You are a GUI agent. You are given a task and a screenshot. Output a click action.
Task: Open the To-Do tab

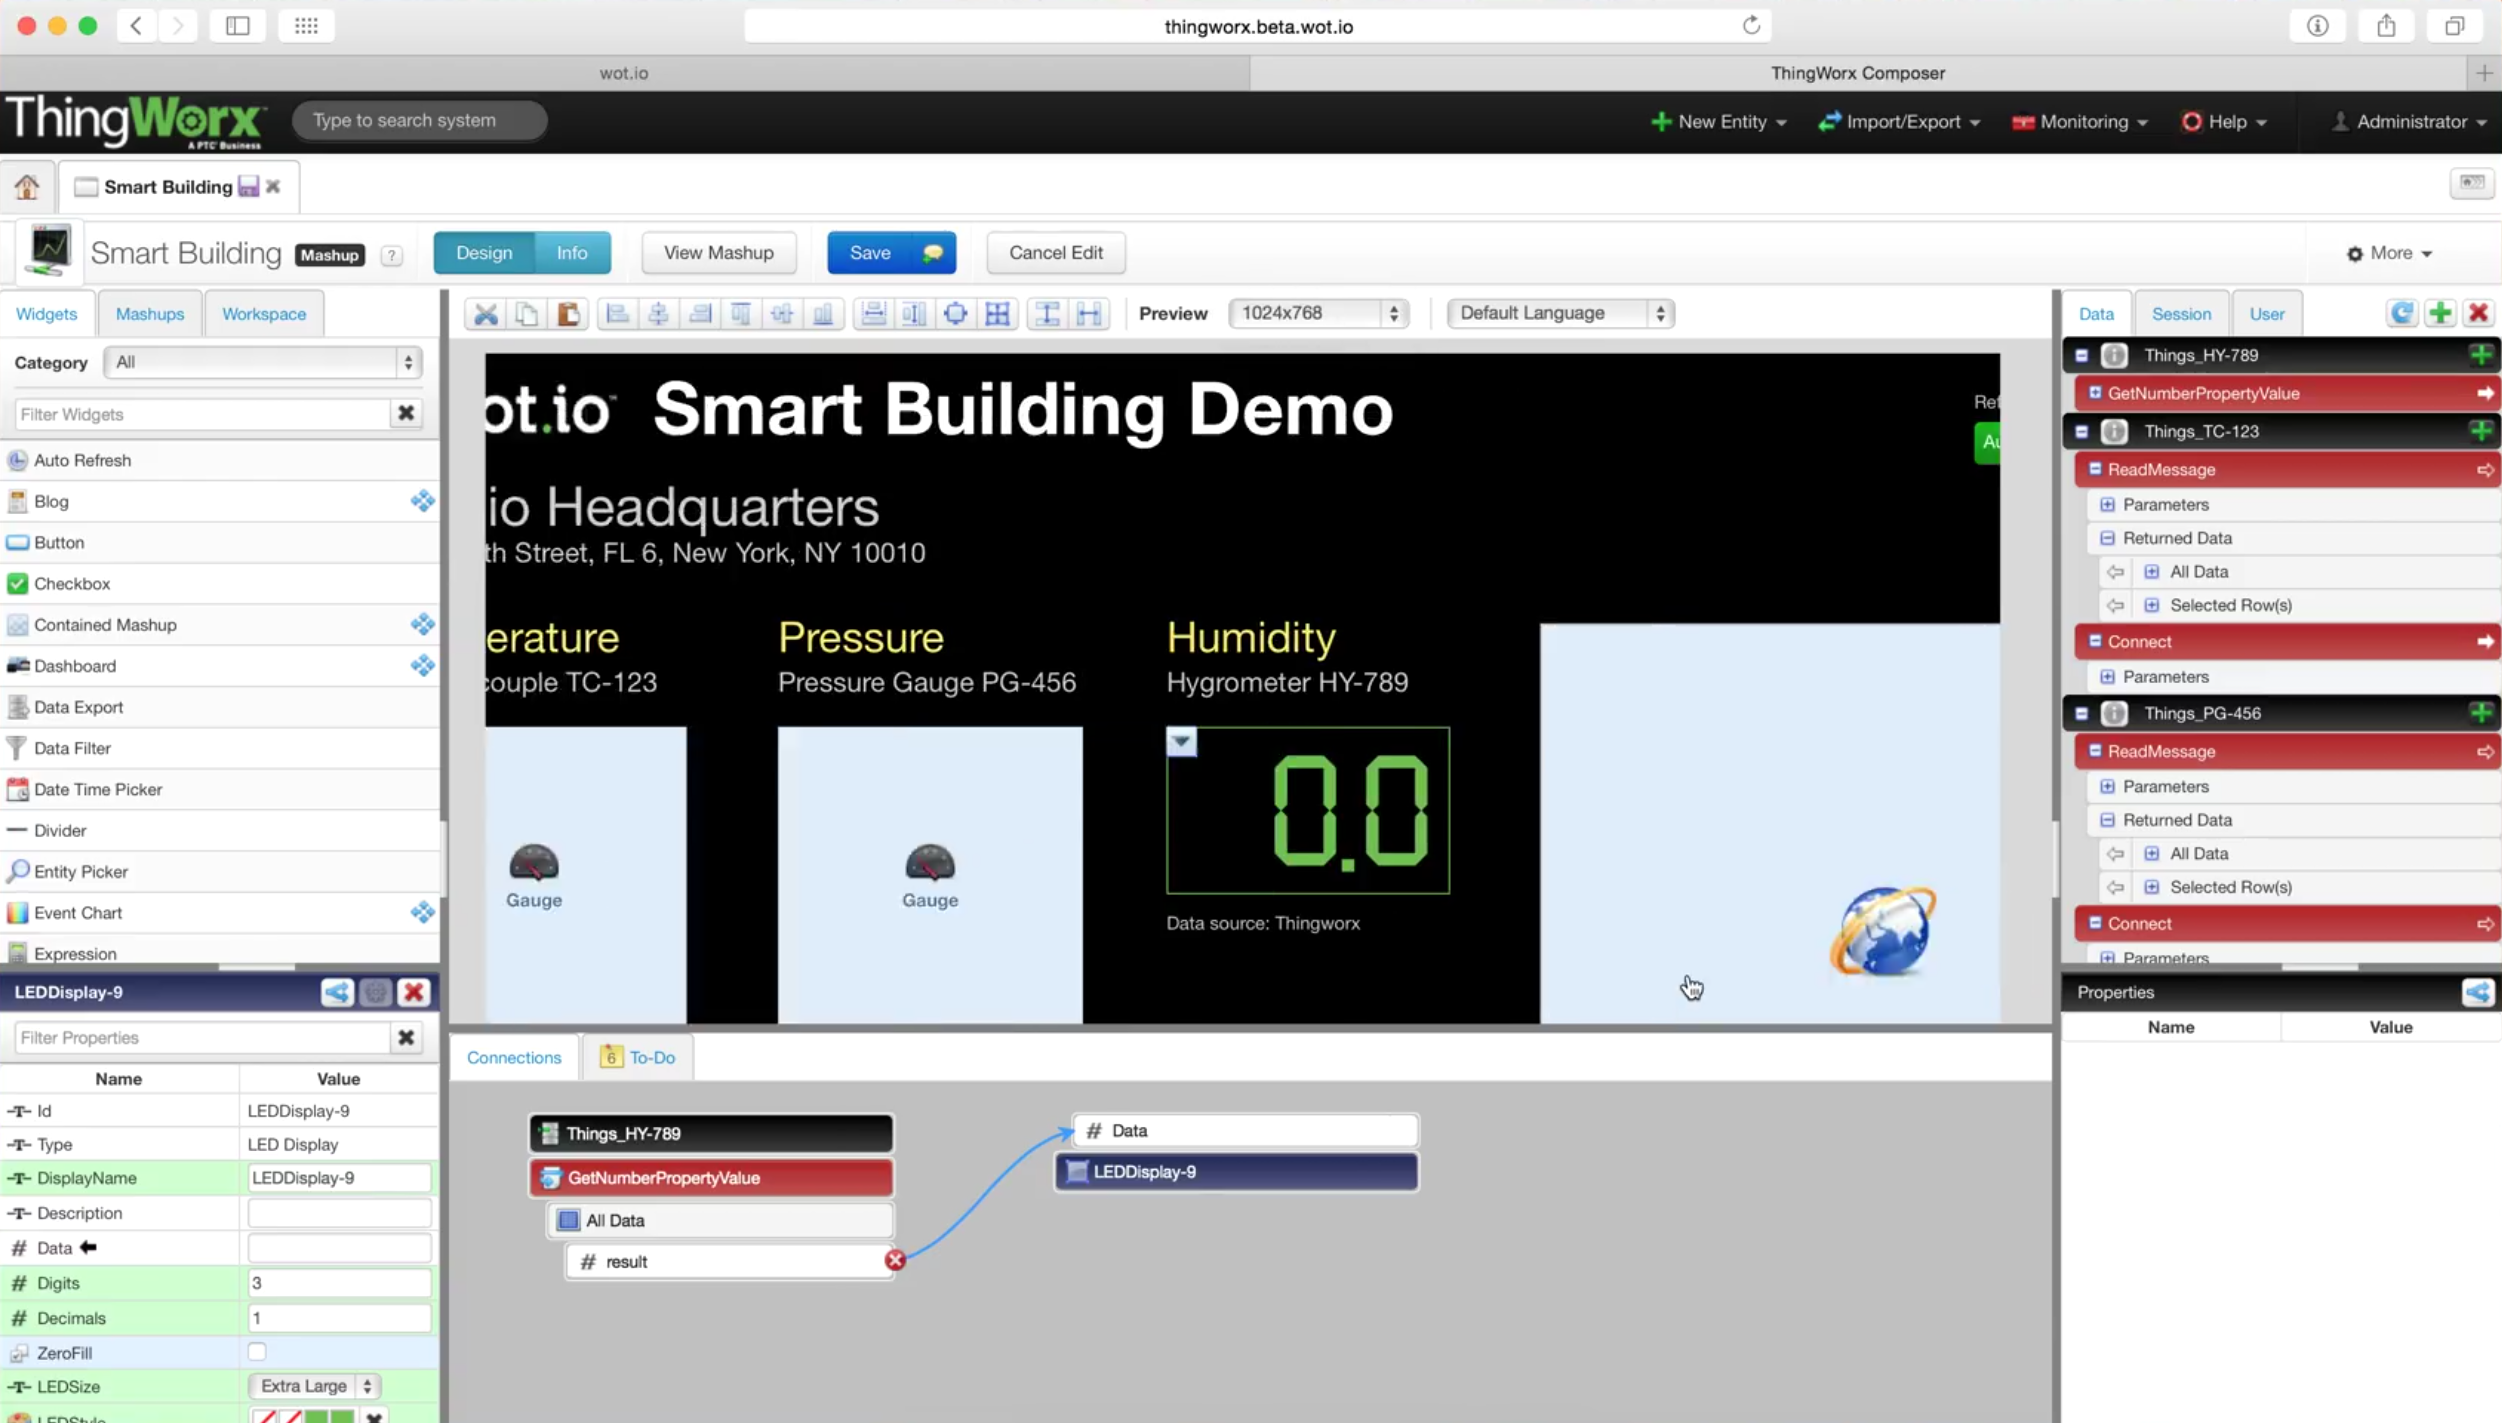tap(638, 1057)
